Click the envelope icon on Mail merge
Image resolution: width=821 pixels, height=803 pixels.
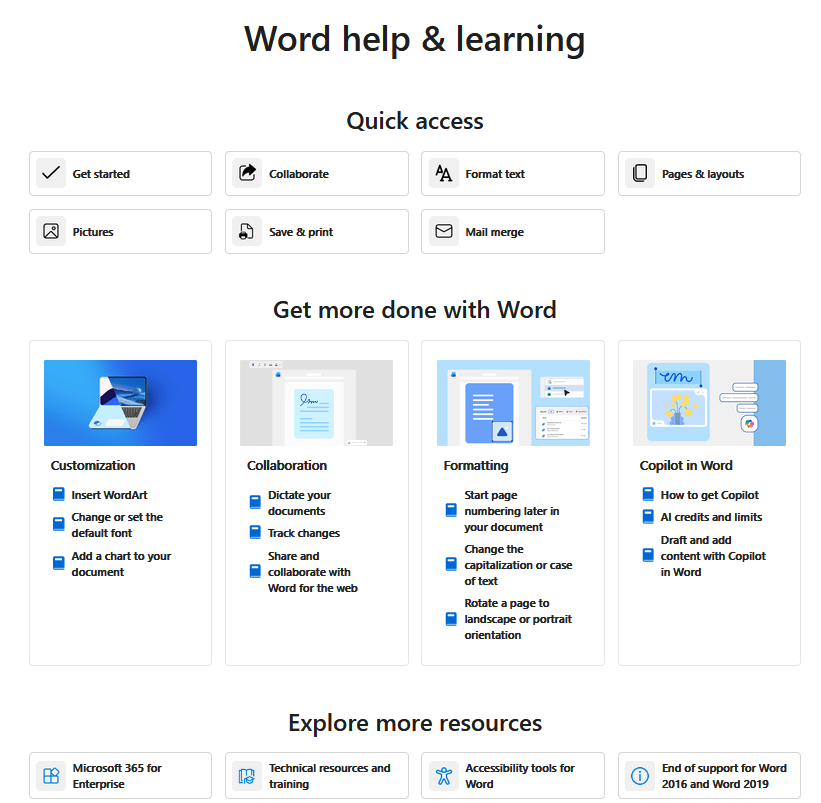(443, 231)
